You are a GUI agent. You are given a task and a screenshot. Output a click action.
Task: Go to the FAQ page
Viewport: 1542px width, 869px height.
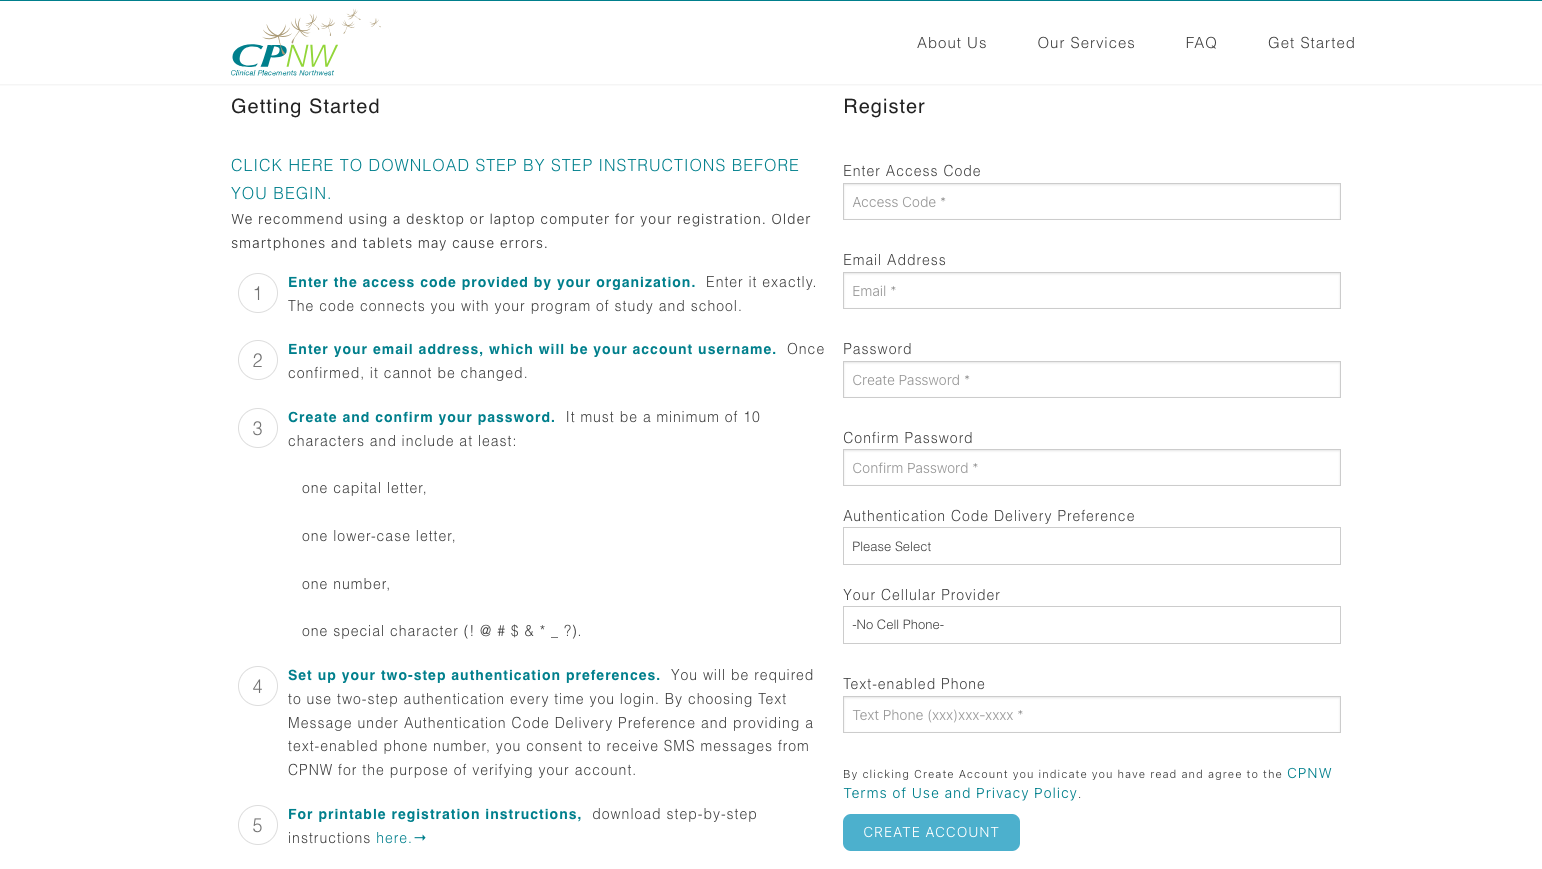pos(1201,42)
